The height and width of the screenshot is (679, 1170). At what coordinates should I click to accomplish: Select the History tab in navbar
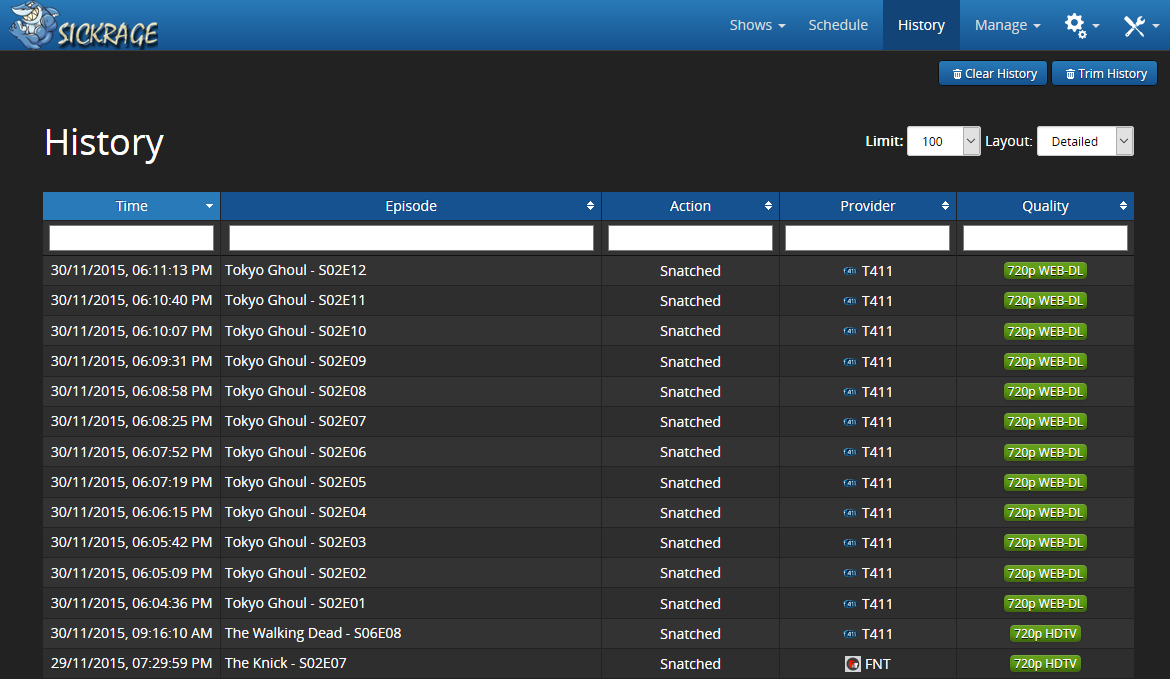921,25
